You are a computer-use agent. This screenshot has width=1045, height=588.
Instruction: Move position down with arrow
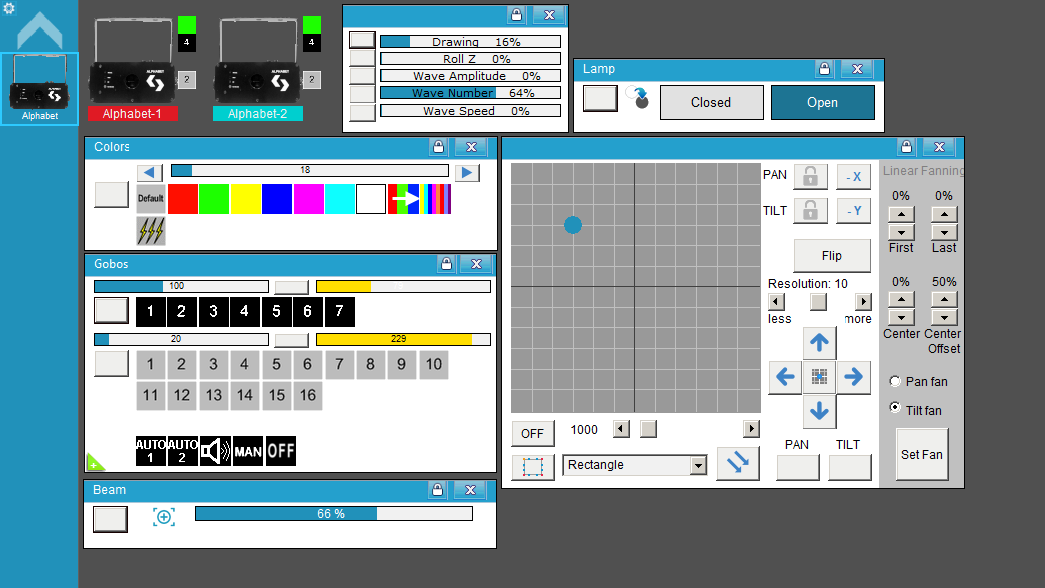click(819, 411)
